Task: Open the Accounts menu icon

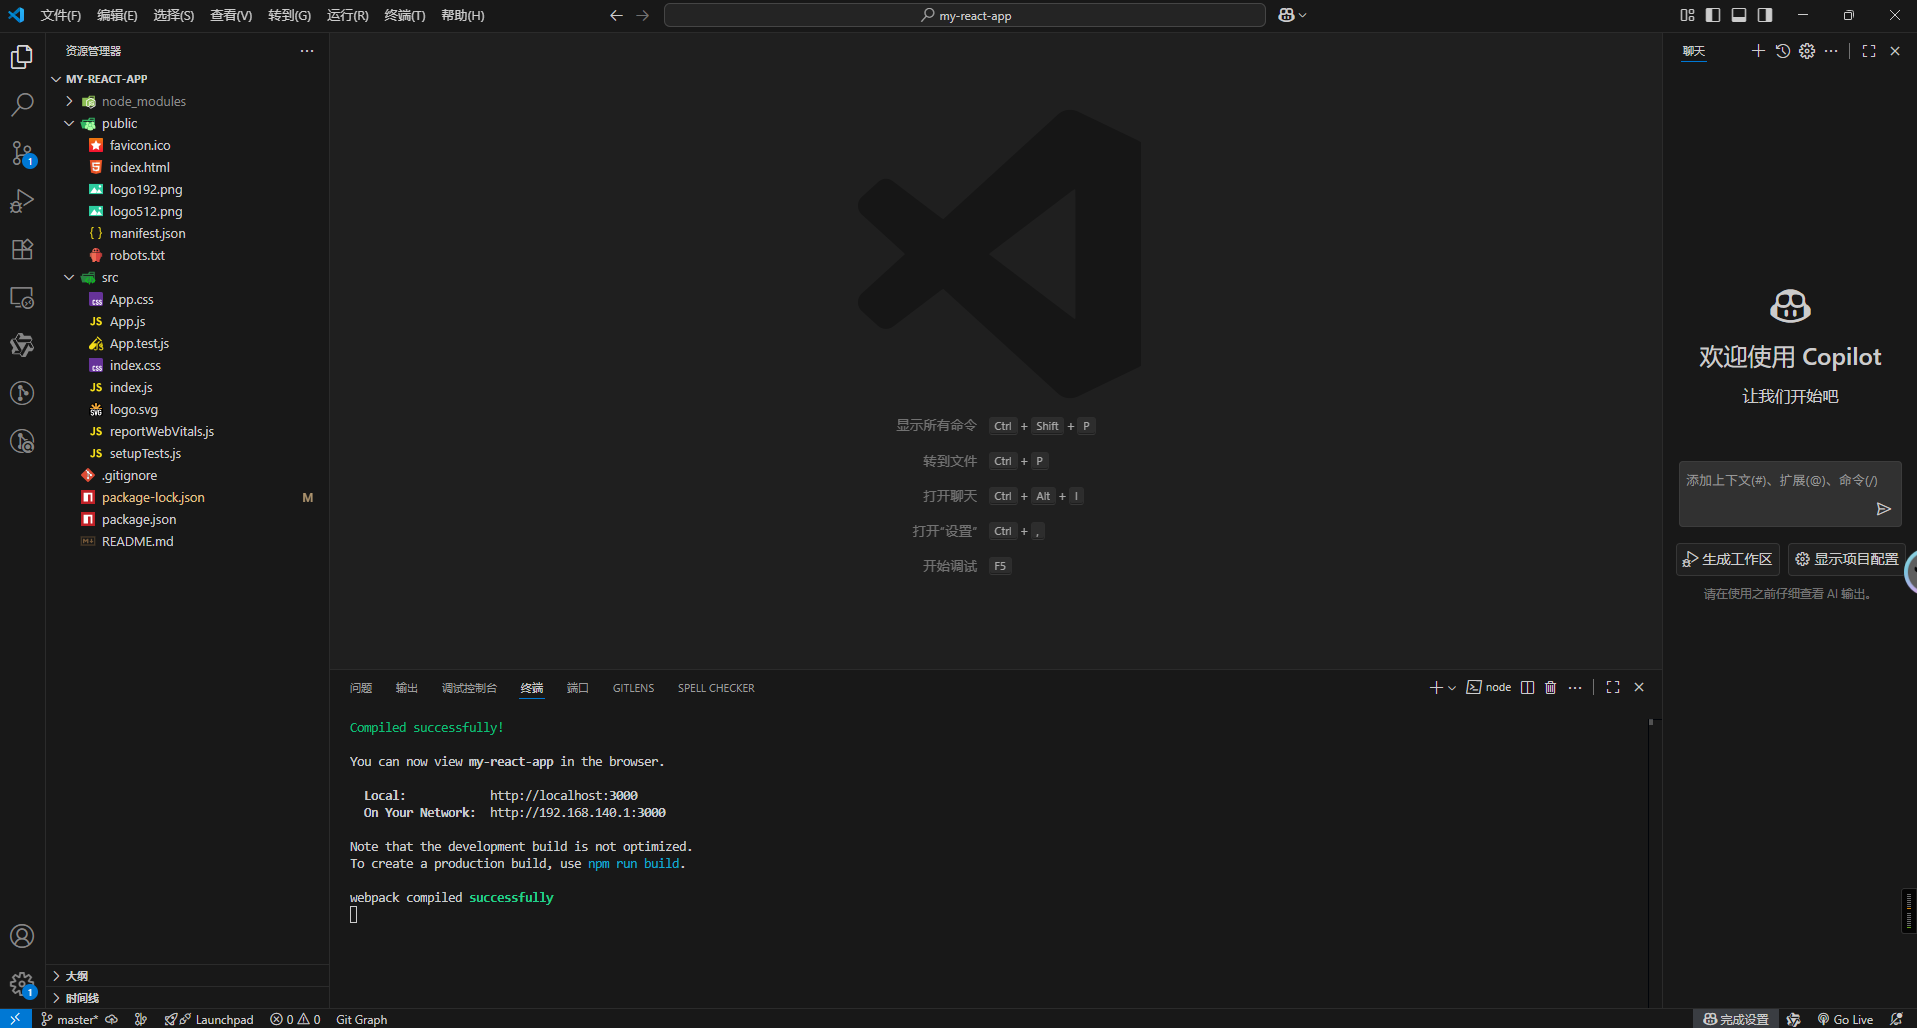Action: pos(22,936)
